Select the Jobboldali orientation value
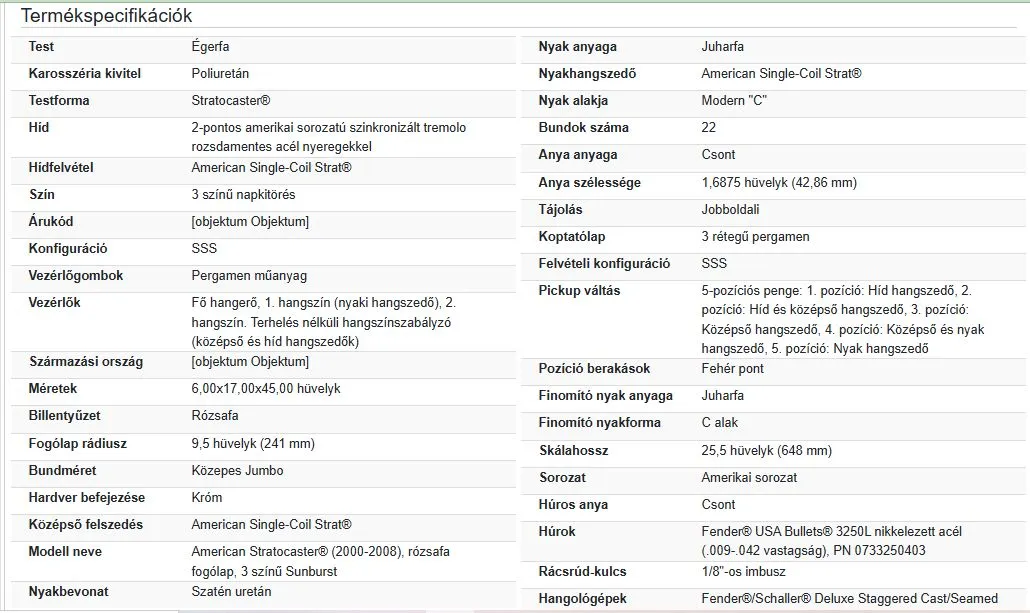 730,210
